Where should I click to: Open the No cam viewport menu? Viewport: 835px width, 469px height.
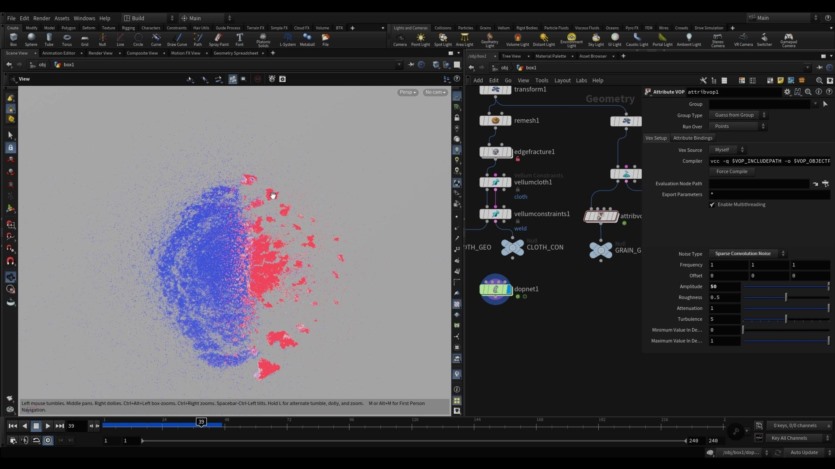click(435, 92)
